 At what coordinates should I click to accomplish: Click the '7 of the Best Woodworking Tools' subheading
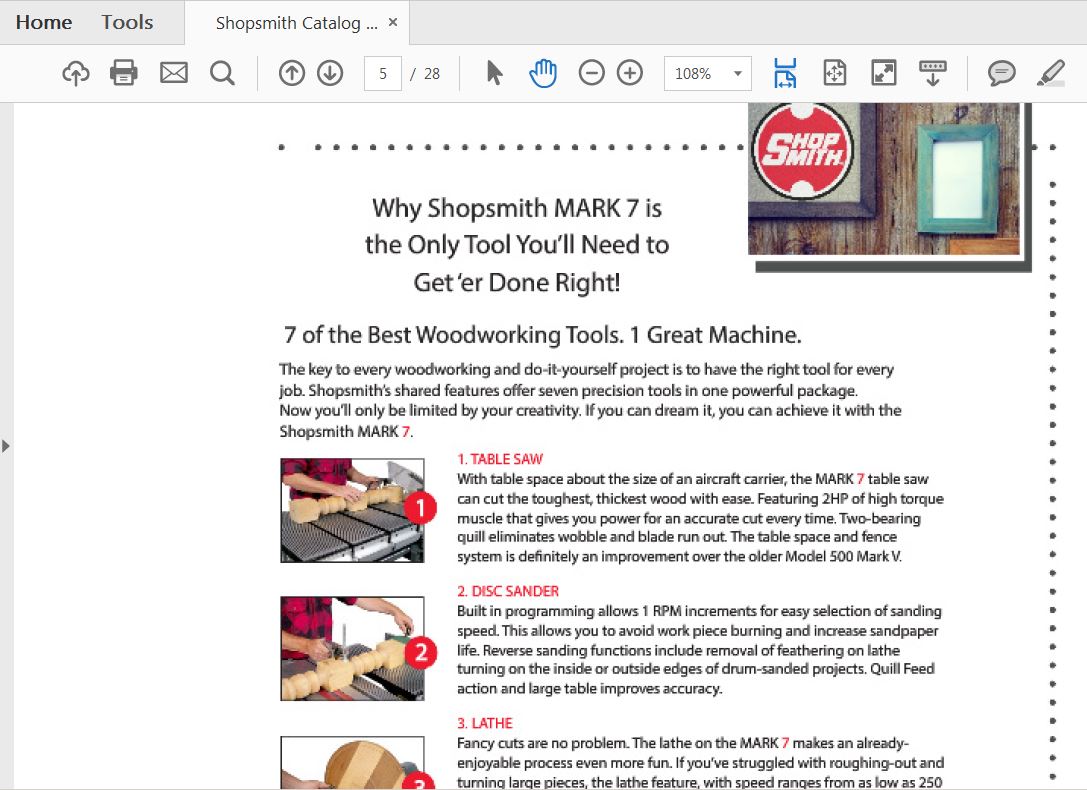pyautogui.click(x=542, y=335)
